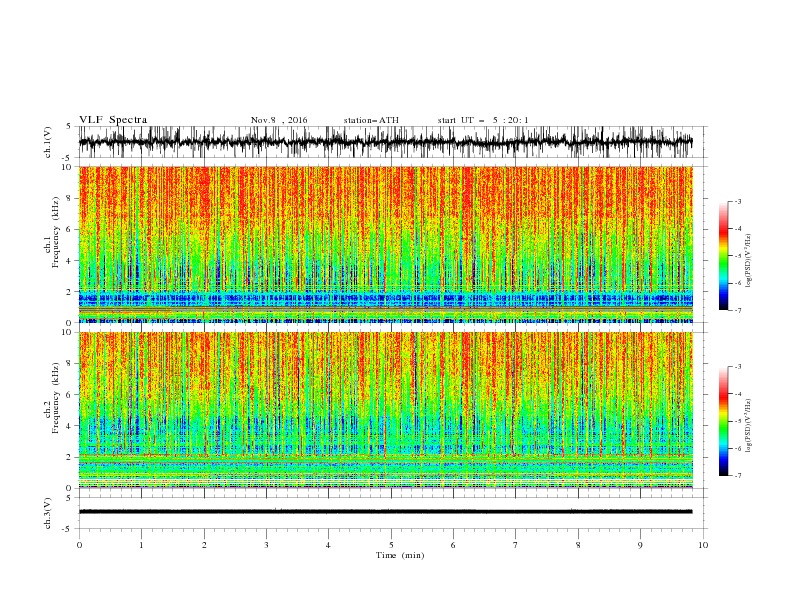This screenshot has height=612, width=792.
Task: Click time-axis tick label "1"
Action: 141,545
